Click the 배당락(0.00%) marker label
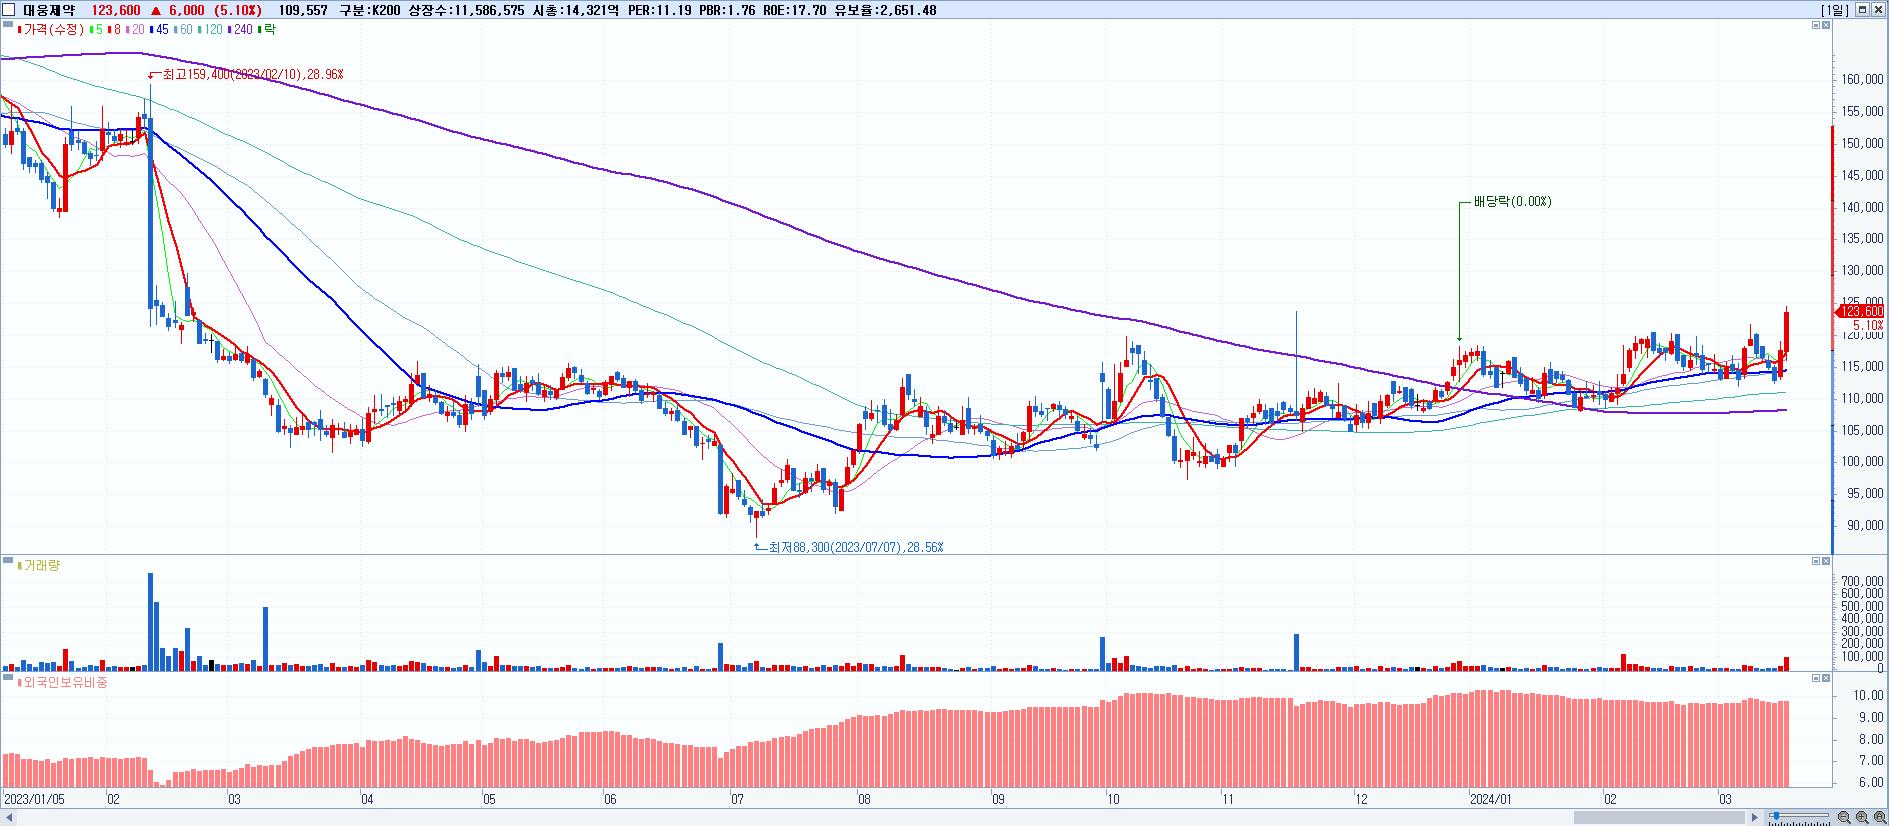This screenshot has width=1889, height=826. (1512, 202)
